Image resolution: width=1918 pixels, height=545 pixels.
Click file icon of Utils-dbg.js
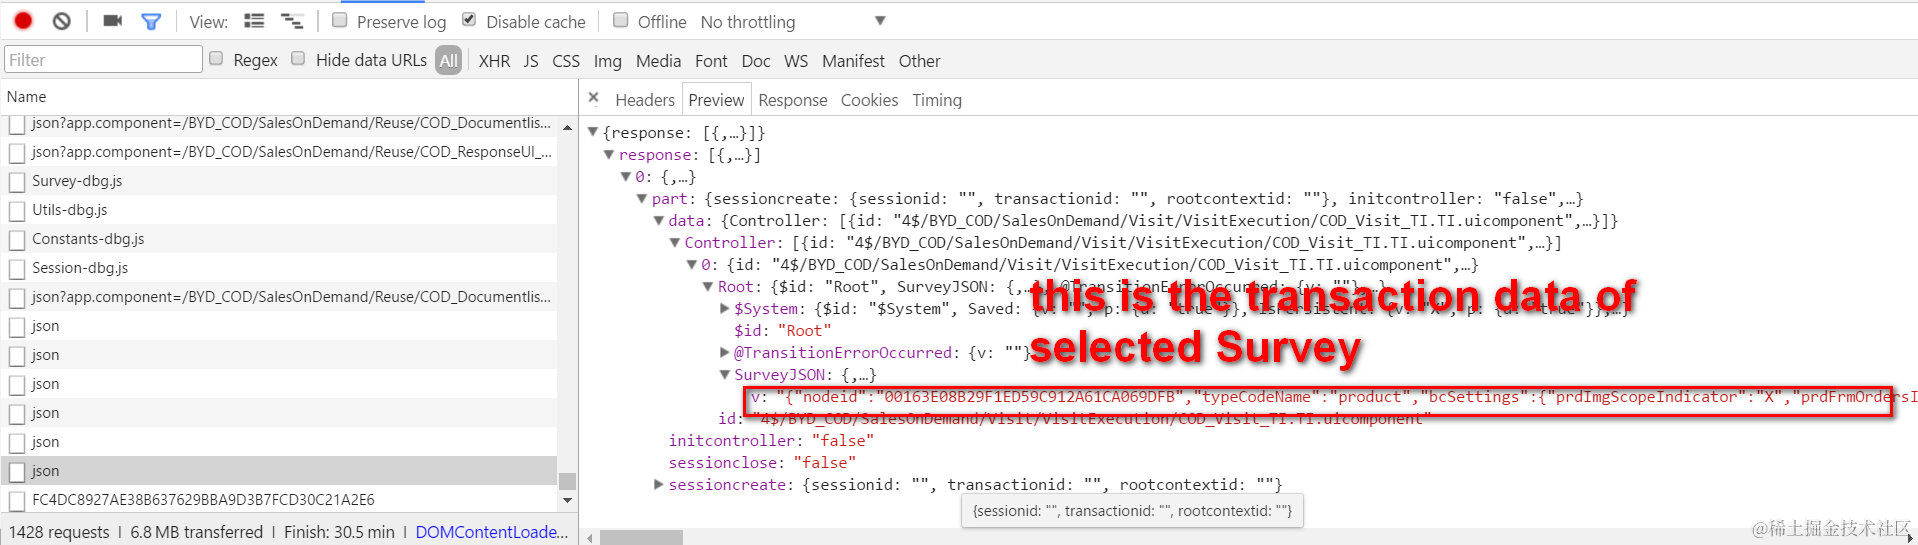coord(16,211)
